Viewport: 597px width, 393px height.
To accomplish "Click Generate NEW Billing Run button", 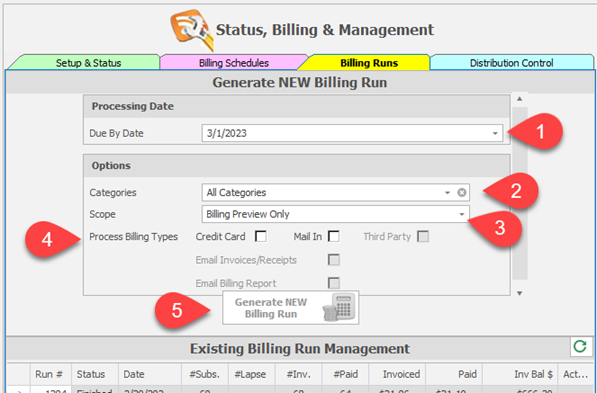I will (291, 308).
